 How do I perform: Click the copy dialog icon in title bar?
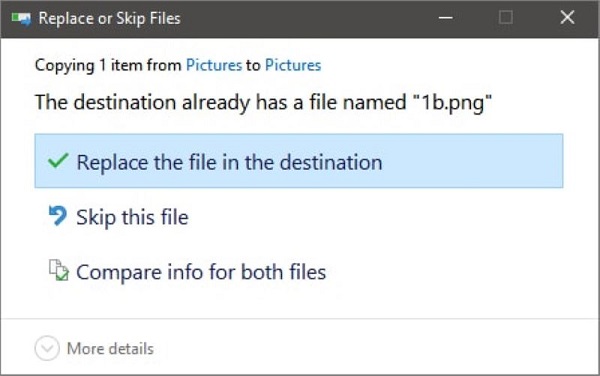click(21, 18)
